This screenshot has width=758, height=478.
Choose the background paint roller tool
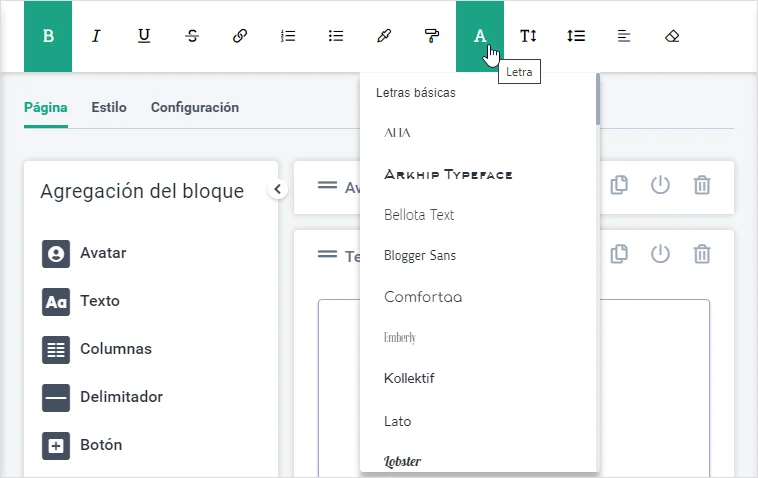(432, 36)
